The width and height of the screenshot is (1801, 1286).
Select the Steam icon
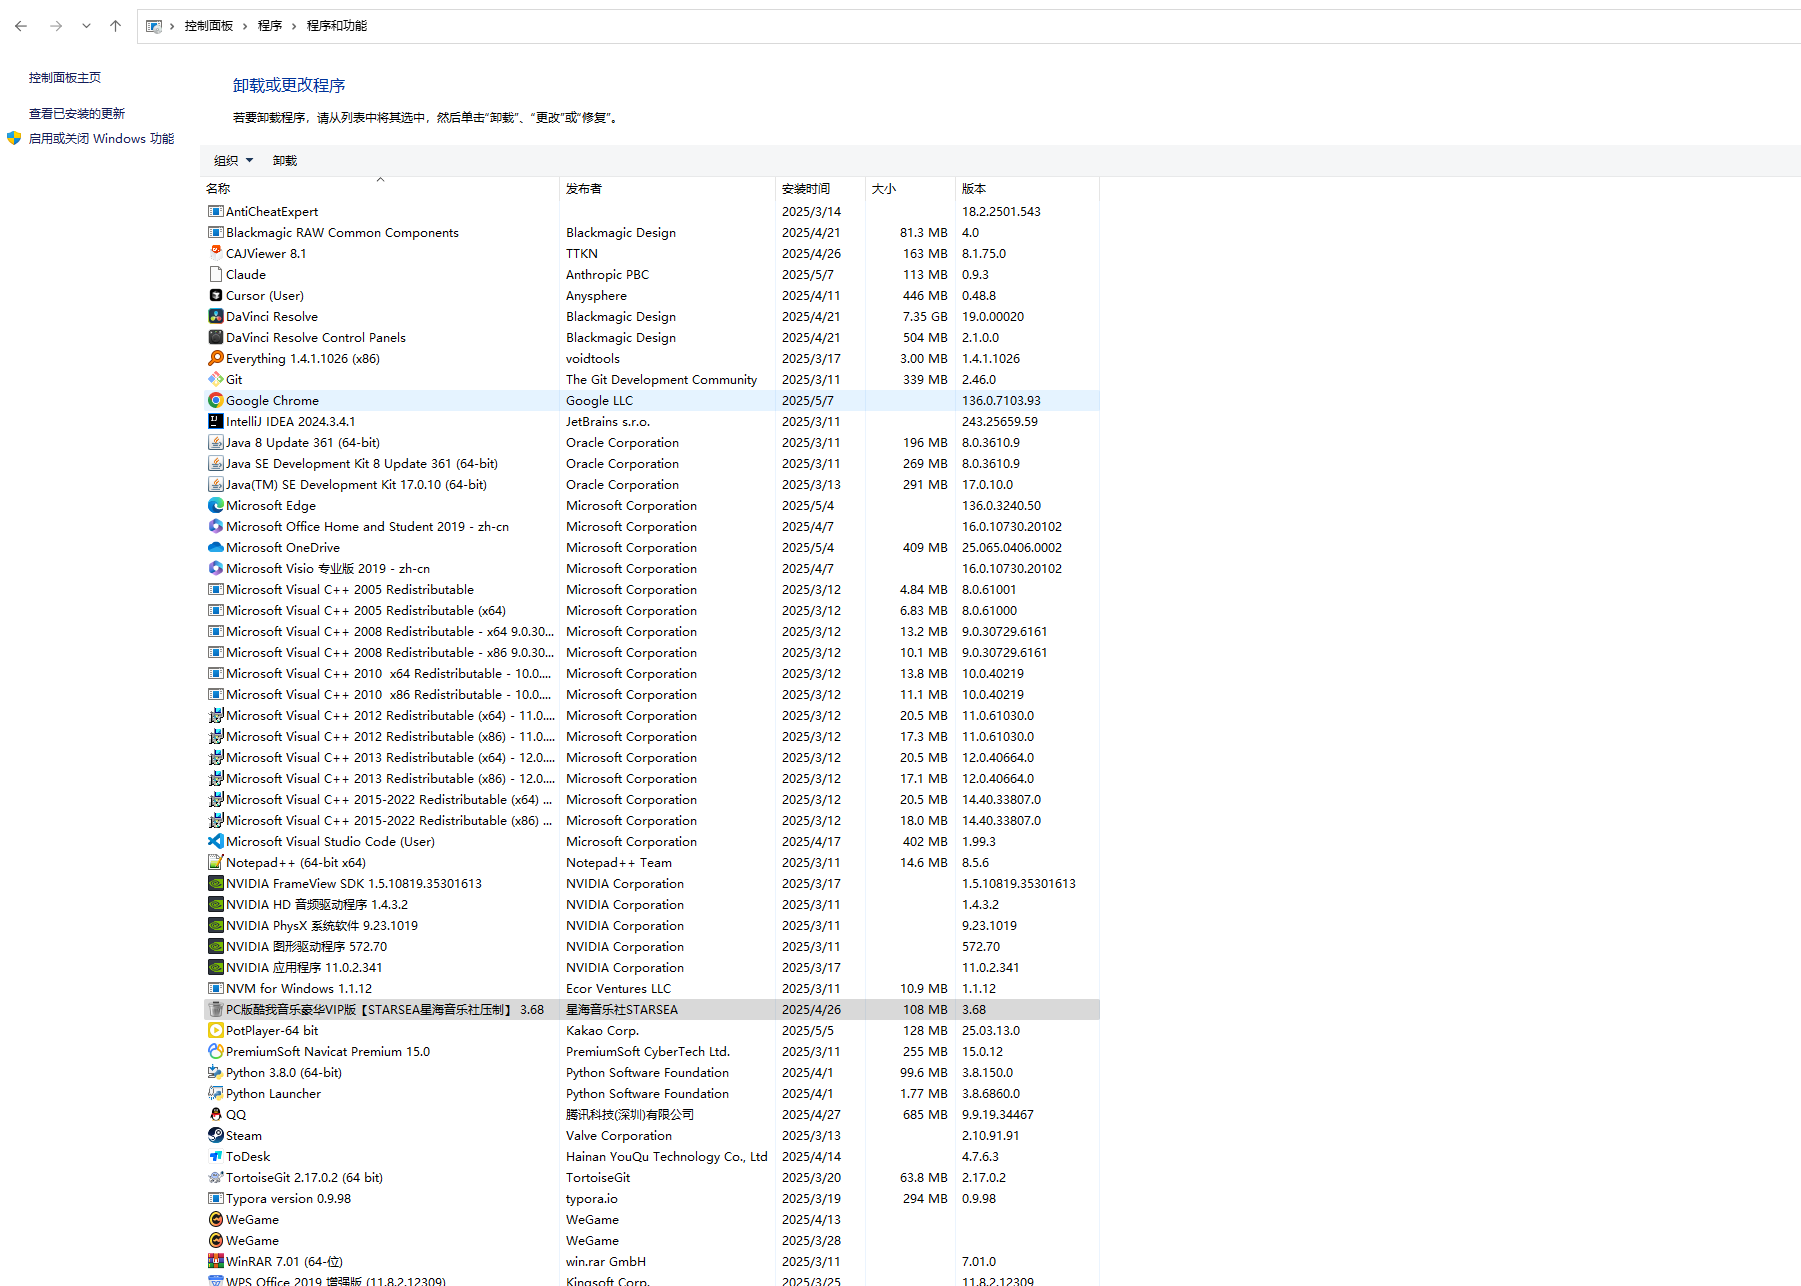click(x=215, y=1135)
